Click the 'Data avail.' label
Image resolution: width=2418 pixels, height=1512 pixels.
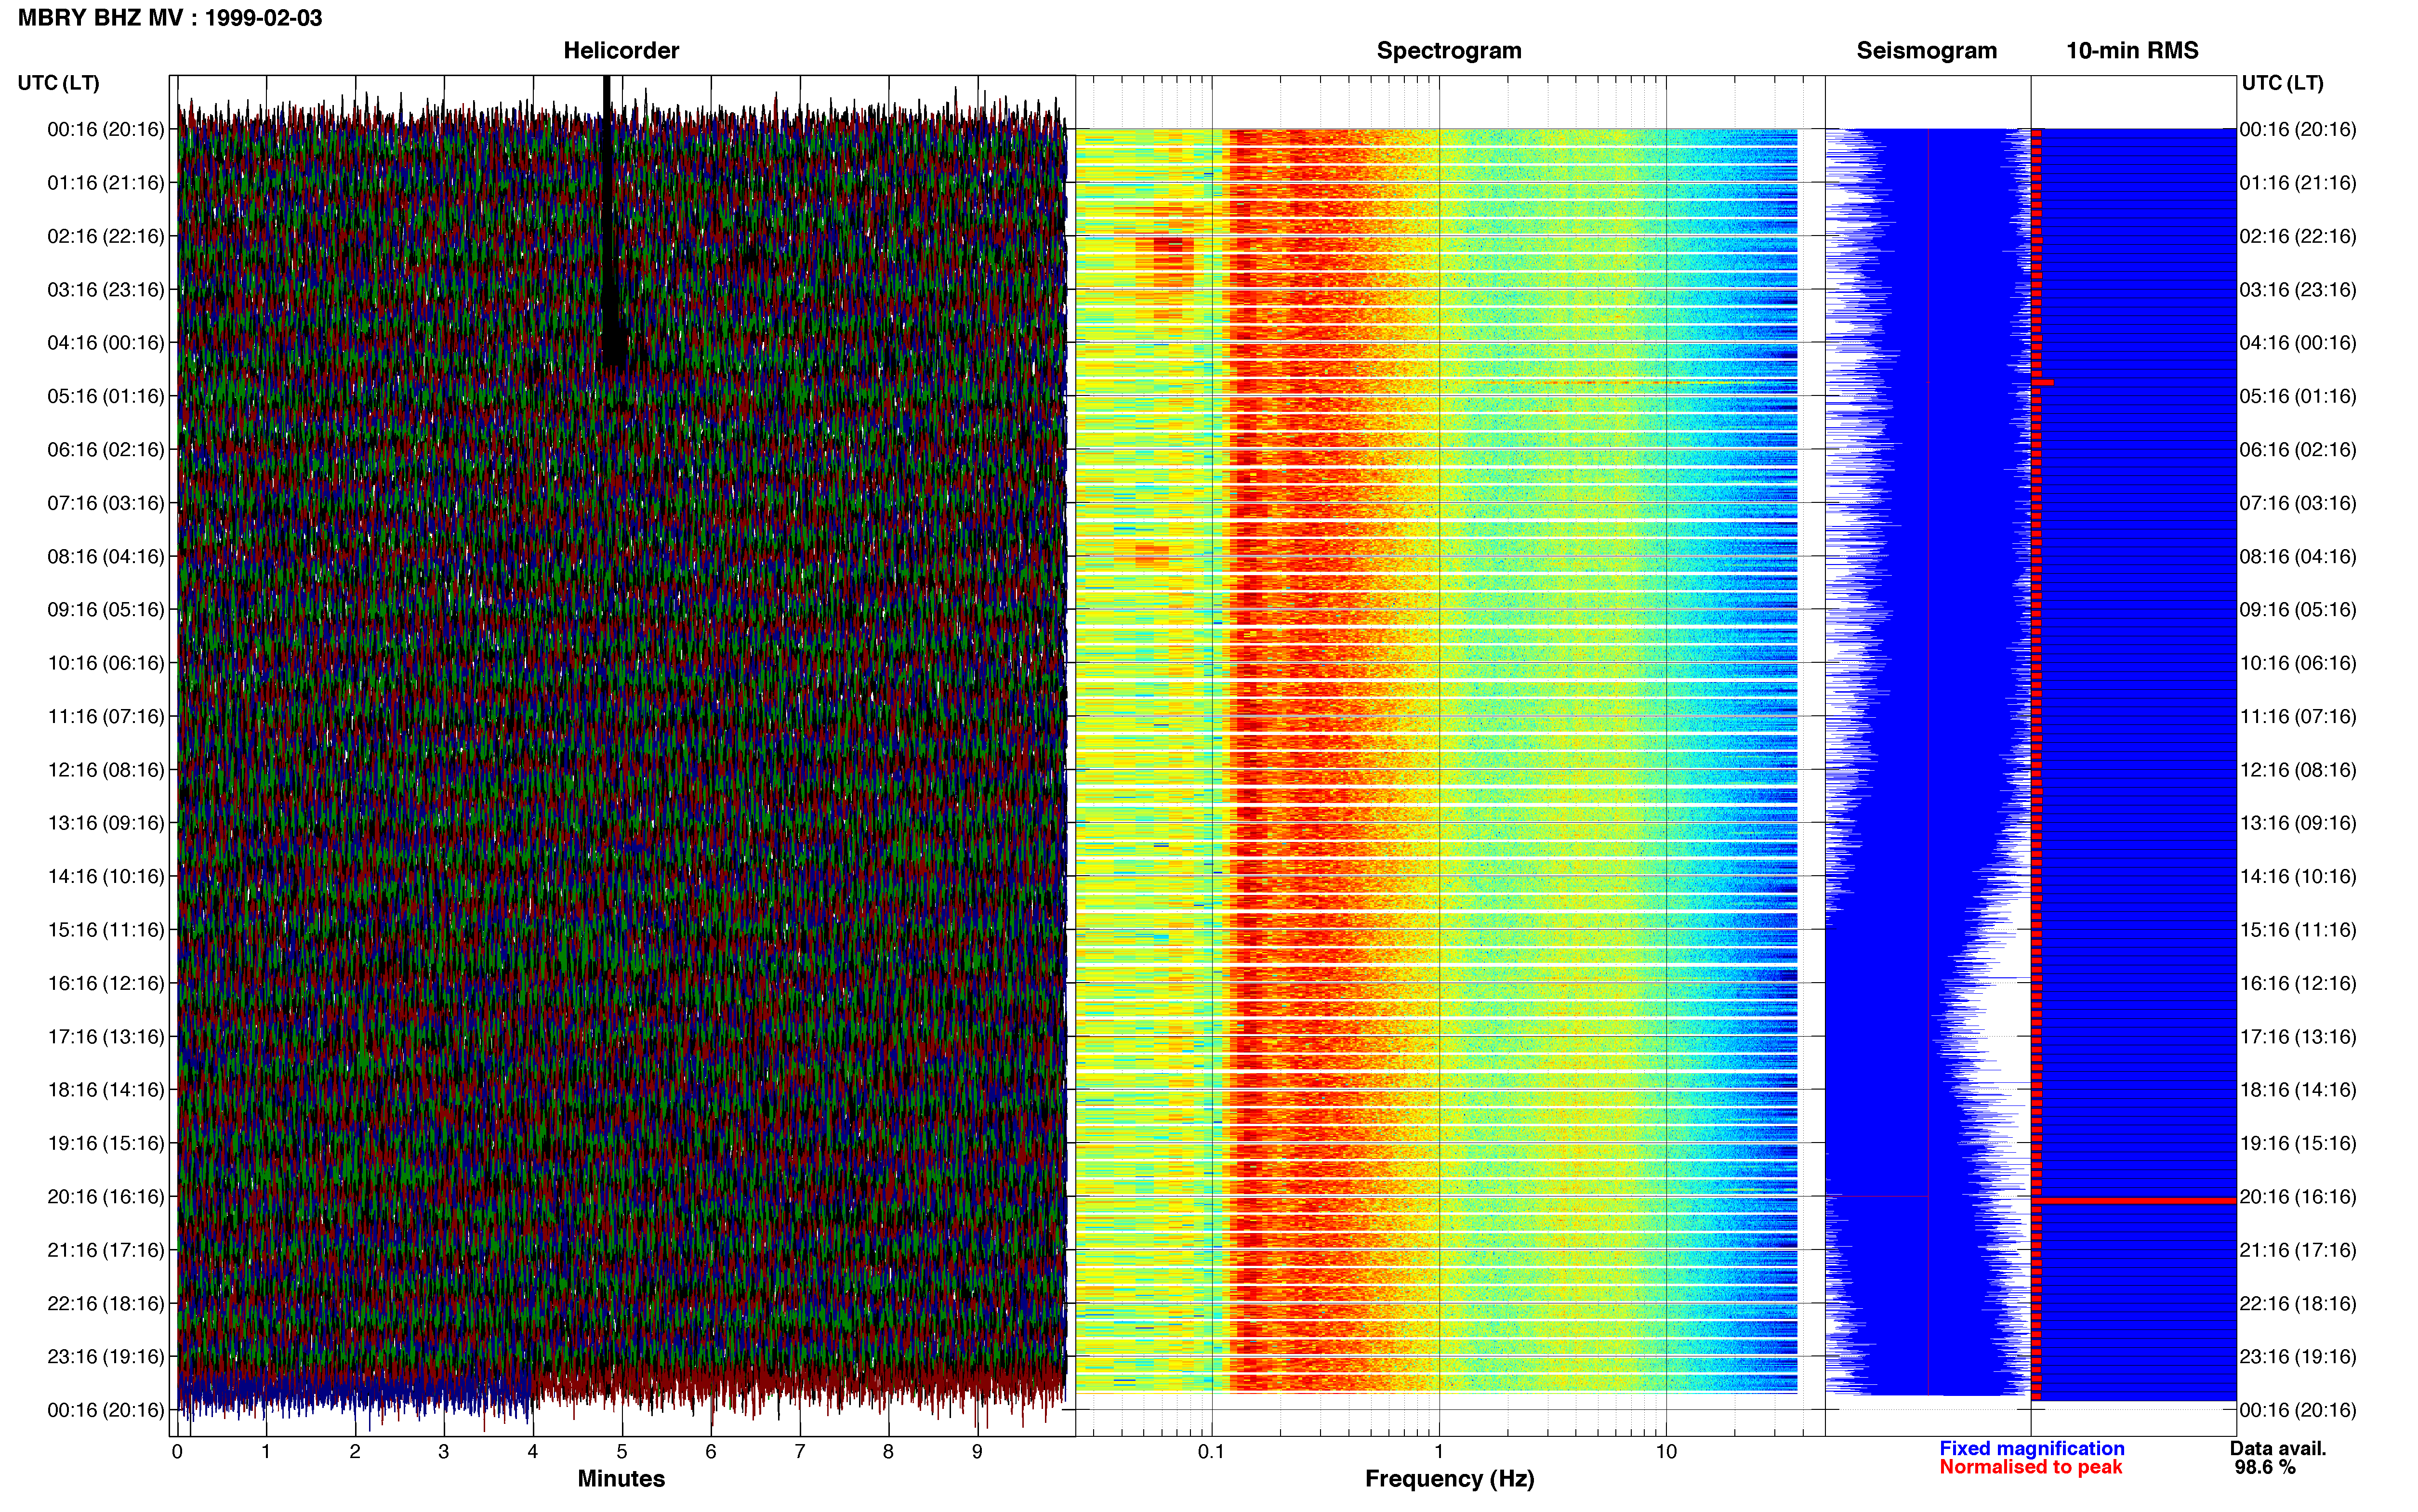(2278, 1448)
